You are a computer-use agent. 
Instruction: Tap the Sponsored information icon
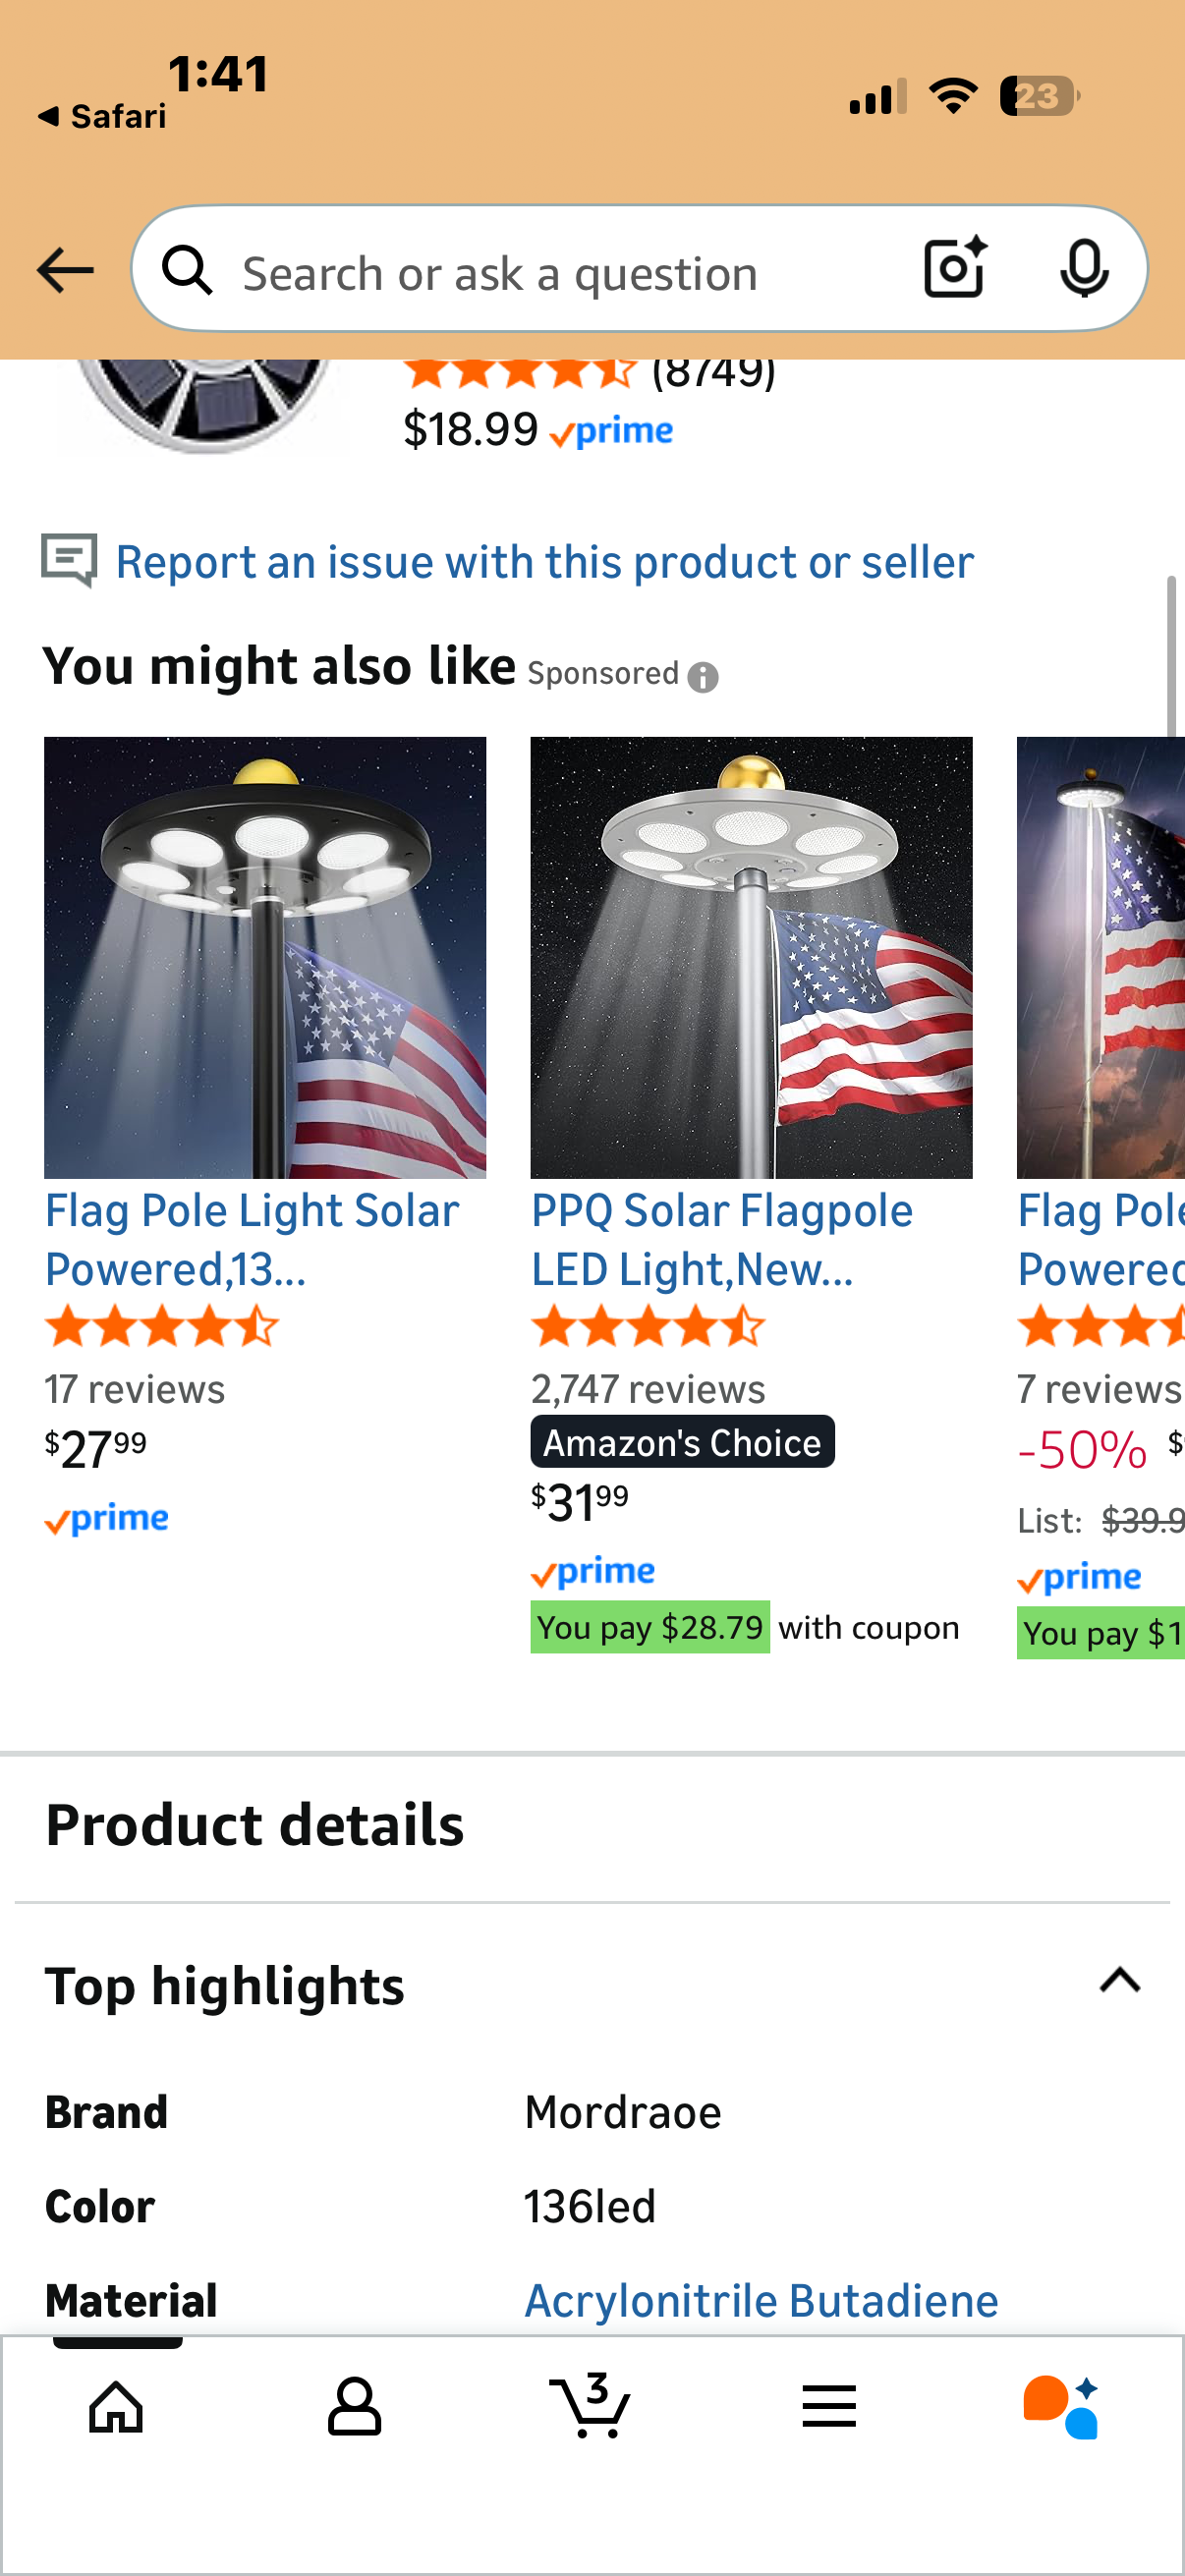point(706,676)
